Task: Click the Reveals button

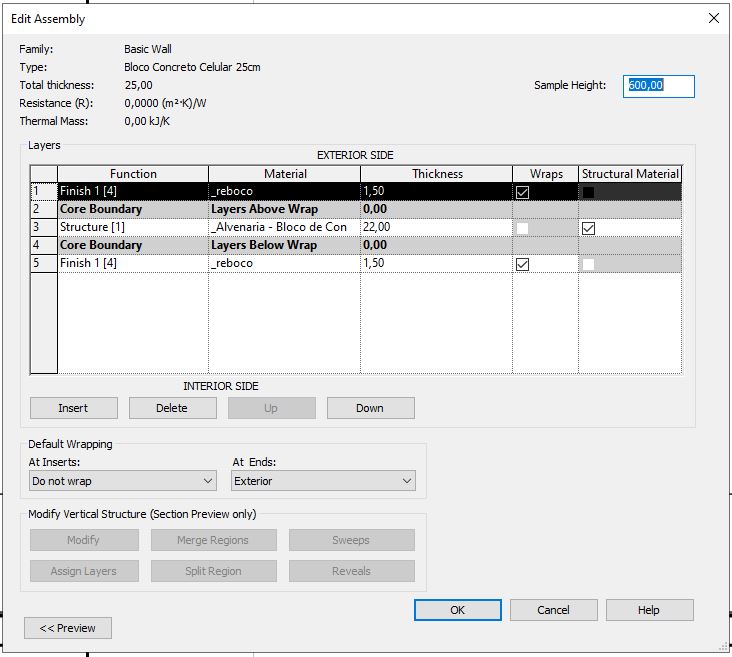Action: coord(352,571)
